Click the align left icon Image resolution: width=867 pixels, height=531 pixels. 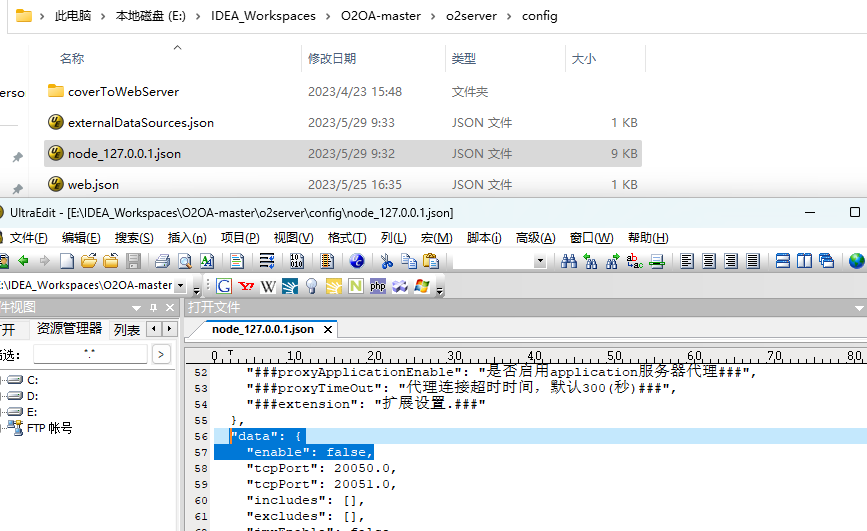(687, 261)
